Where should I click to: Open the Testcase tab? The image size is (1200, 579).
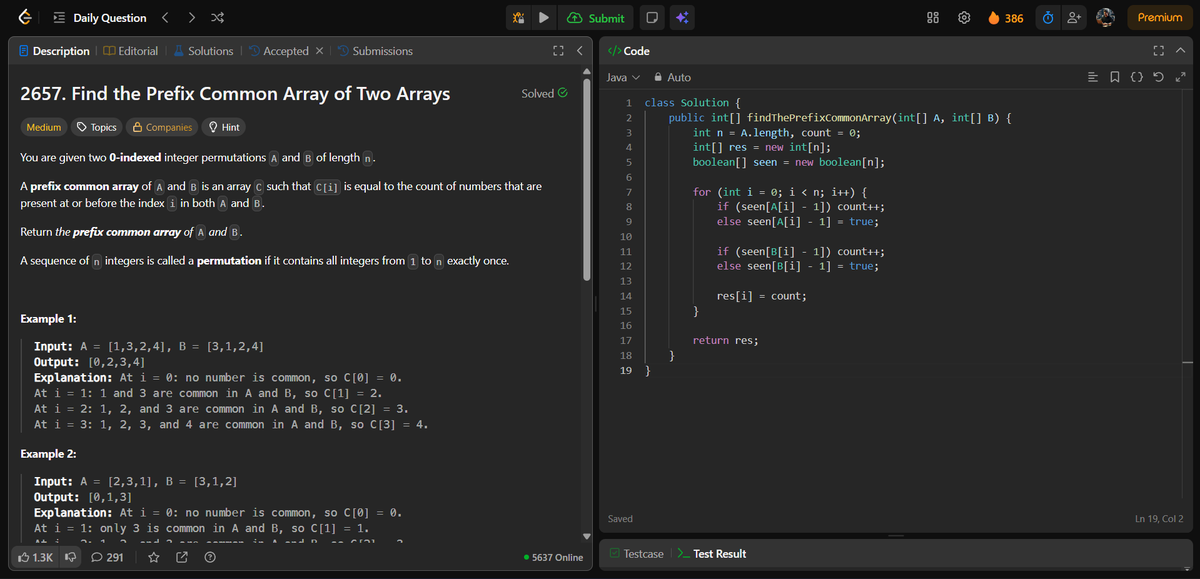pyautogui.click(x=635, y=553)
